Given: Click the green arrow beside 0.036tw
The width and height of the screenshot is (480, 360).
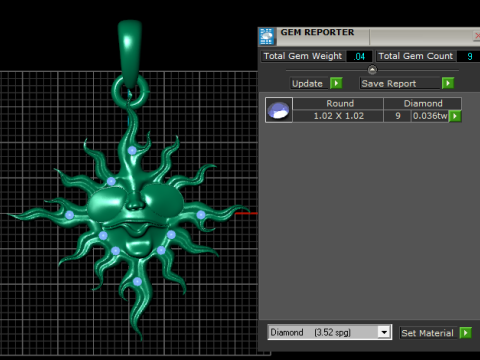Looking at the screenshot, I should pyautogui.click(x=455, y=116).
